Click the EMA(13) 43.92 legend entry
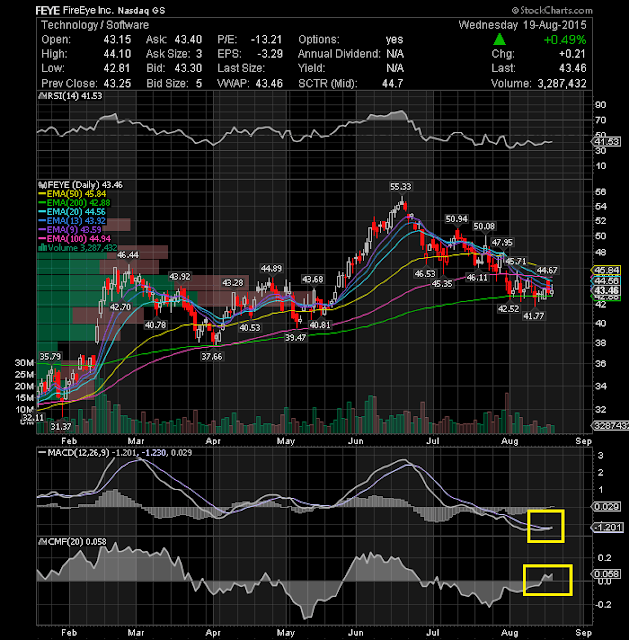The image size is (629, 640). click(x=72, y=221)
